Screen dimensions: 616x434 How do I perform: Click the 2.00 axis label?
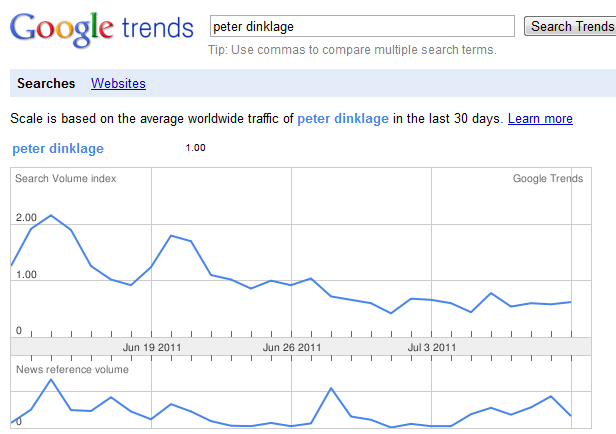click(x=26, y=218)
